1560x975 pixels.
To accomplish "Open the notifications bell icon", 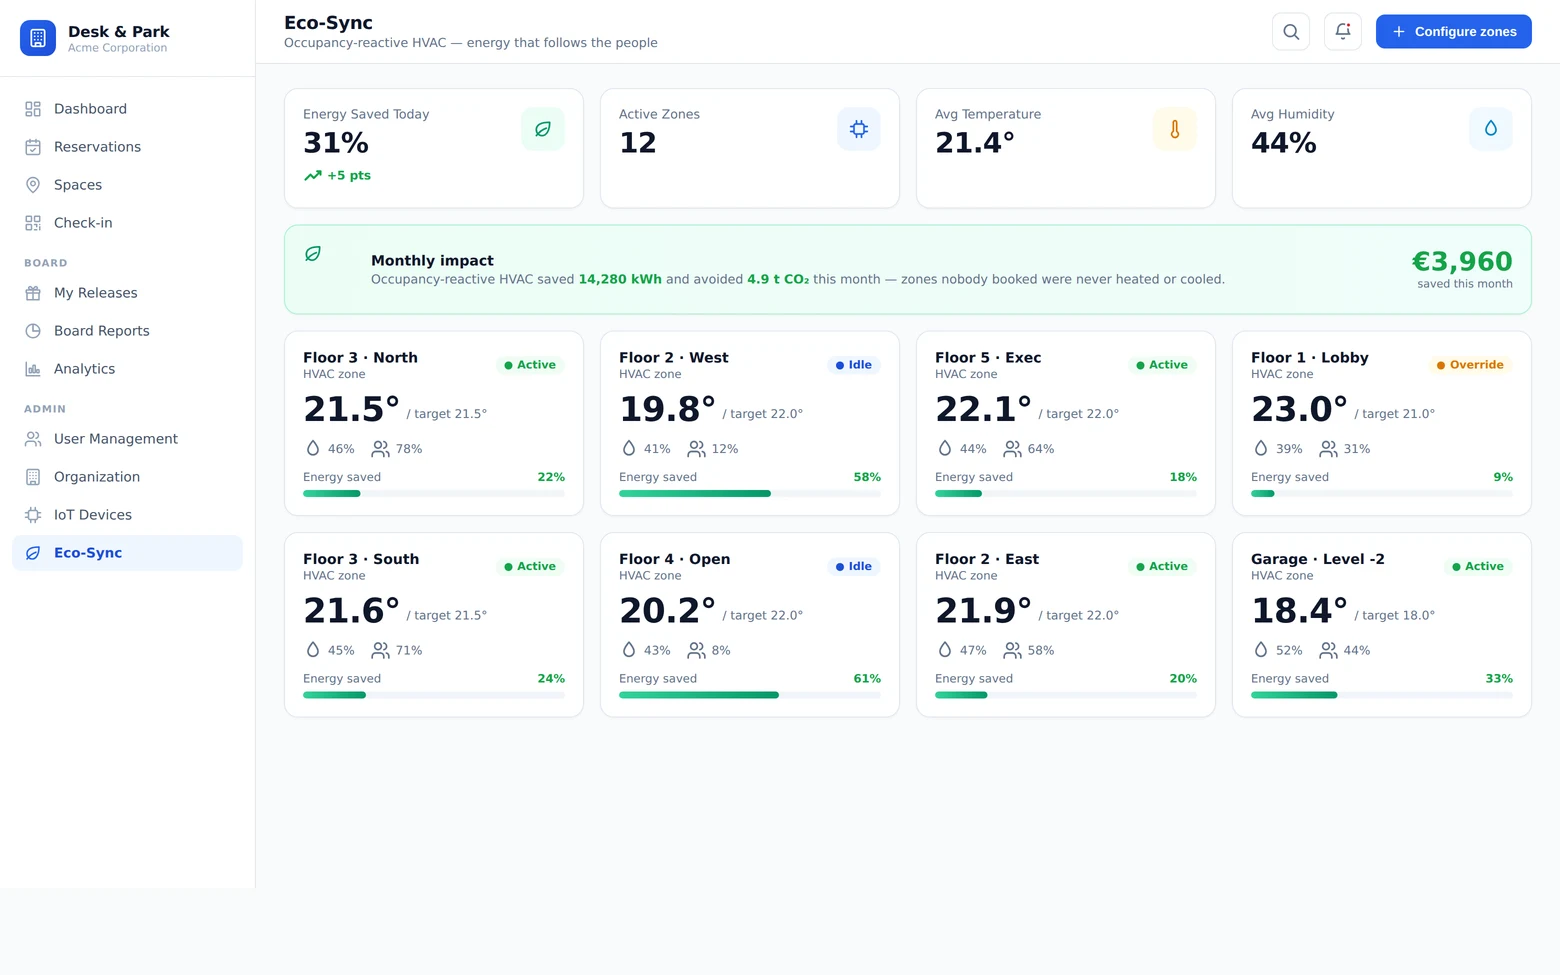I will (x=1343, y=32).
